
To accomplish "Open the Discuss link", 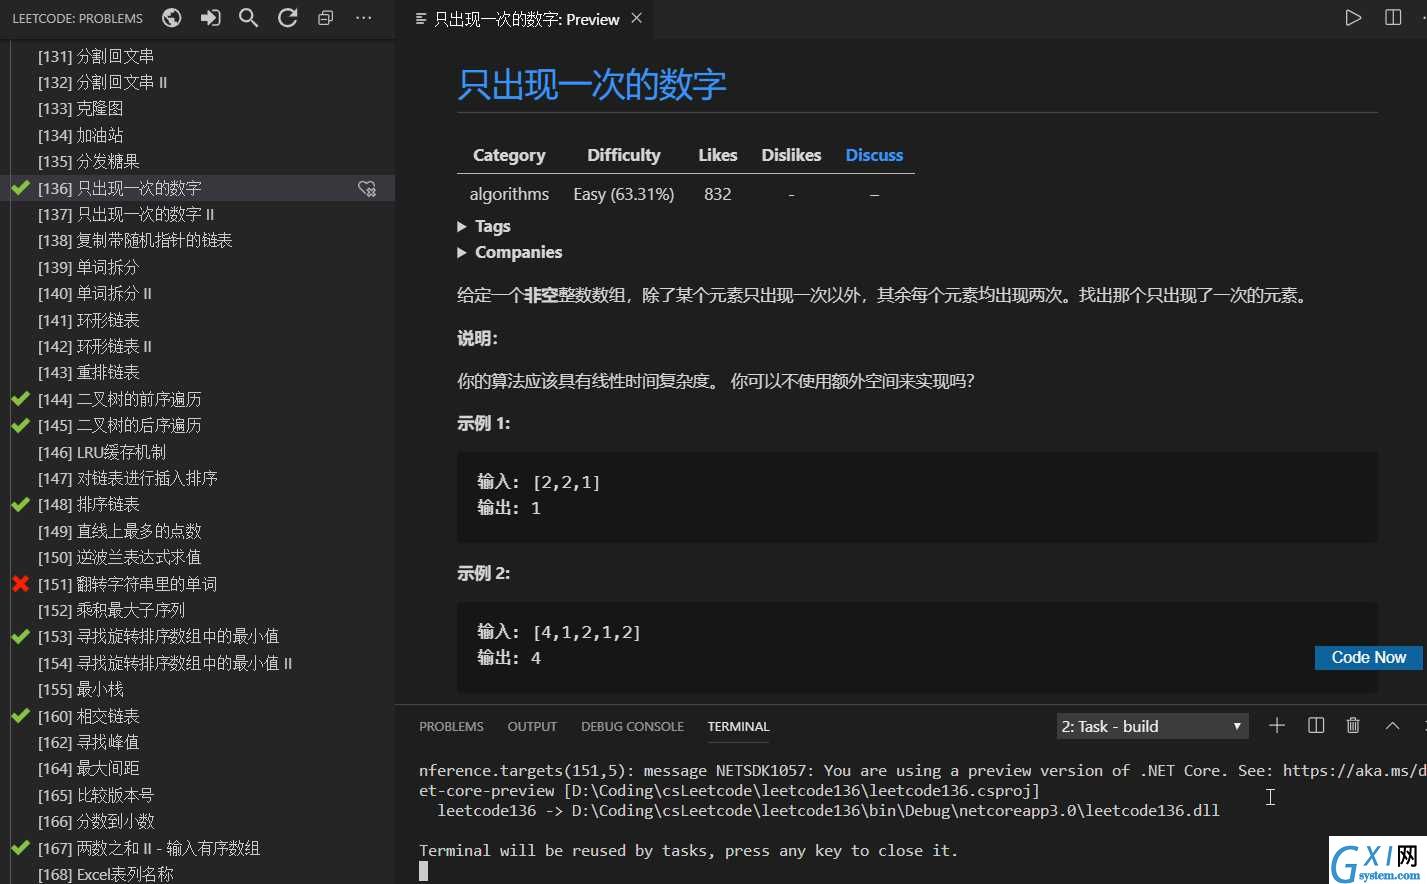I will point(874,155).
